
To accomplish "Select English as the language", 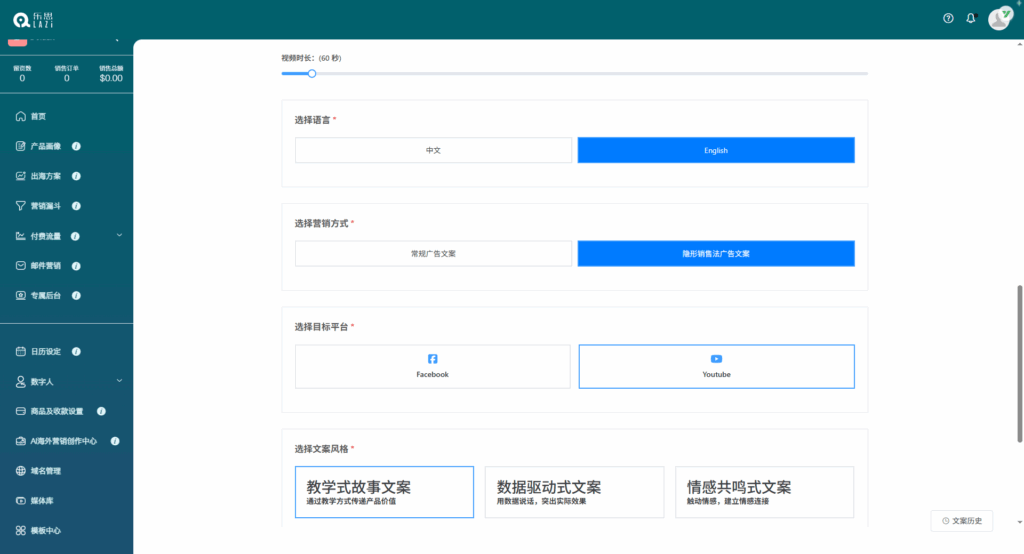I will [716, 150].
